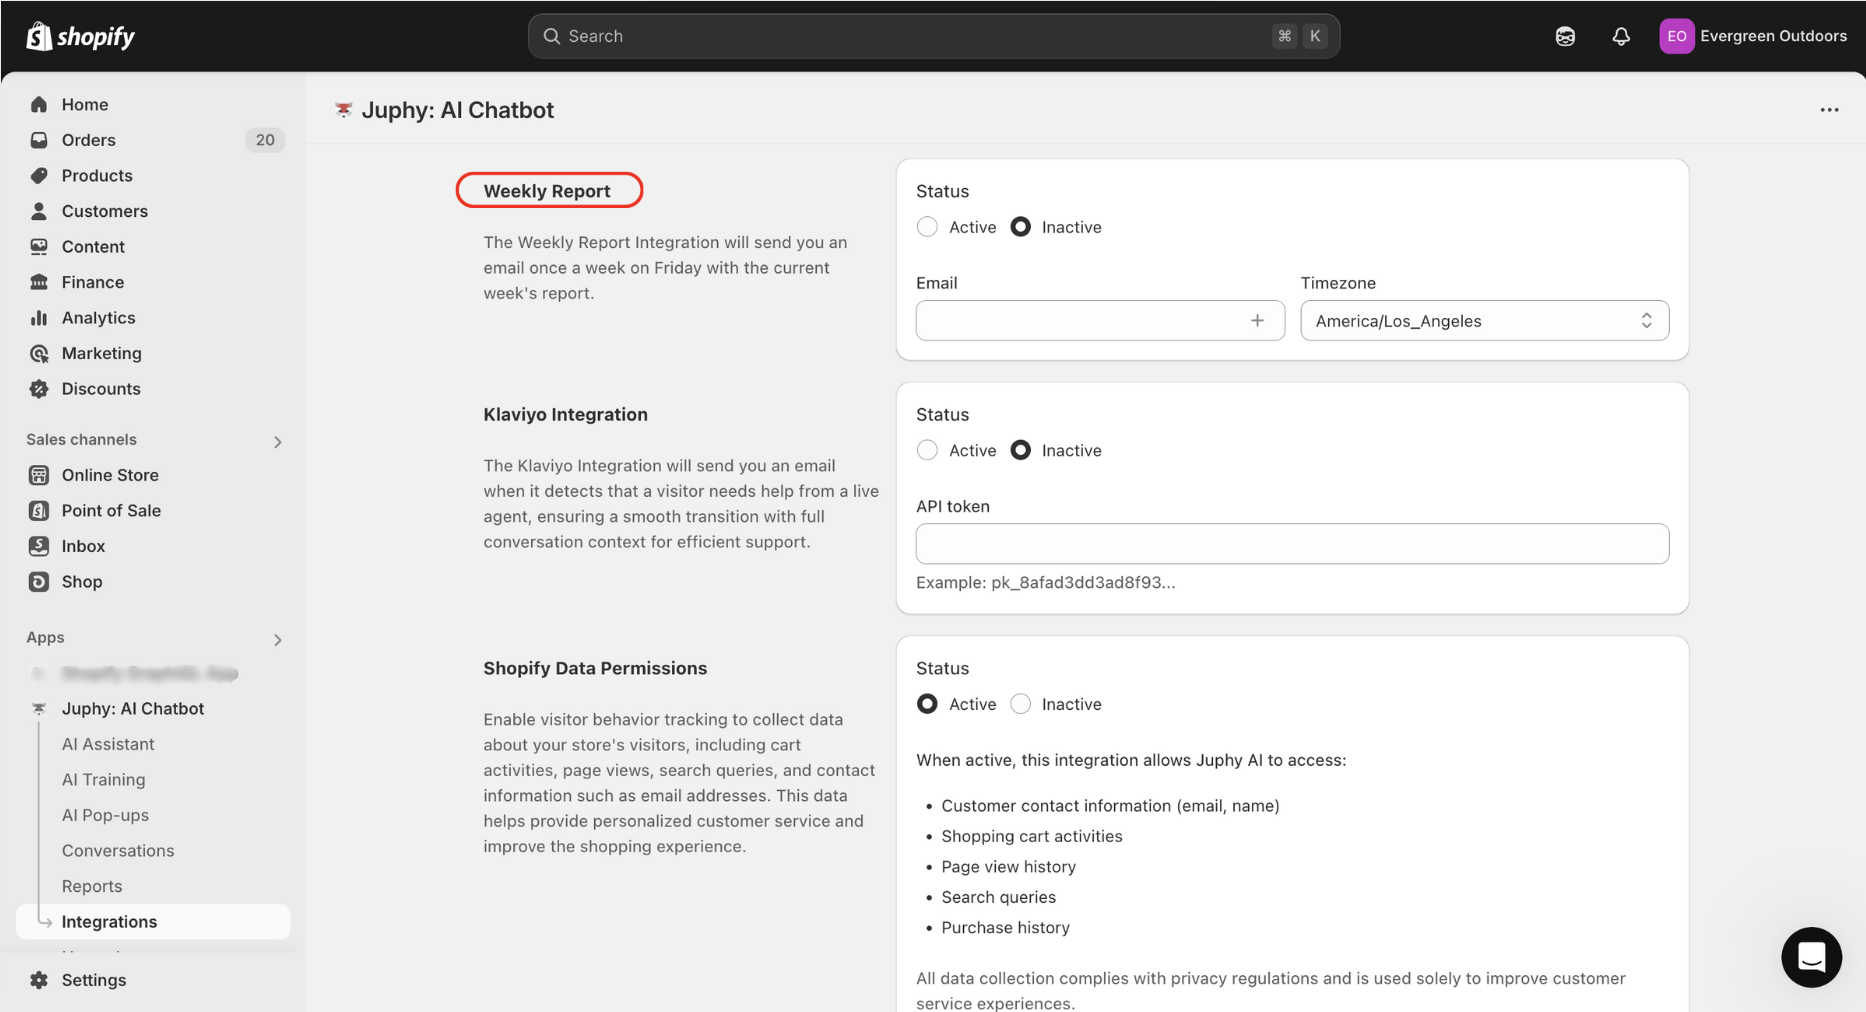Expand the Sales channels section
Image resolution: width=1866 pixels, height=1012 pixels.
pos(277,441)
